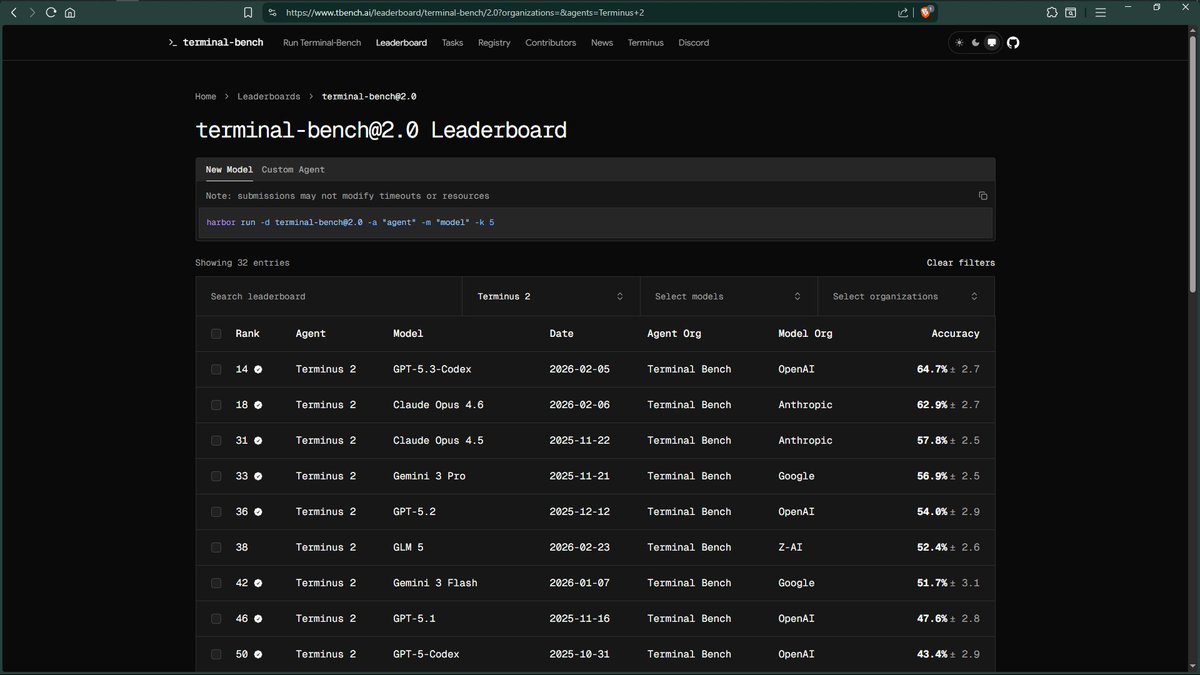Check the GPT-5.2 row checkbox
1200x675 pixels.
[x=216, y=512]
